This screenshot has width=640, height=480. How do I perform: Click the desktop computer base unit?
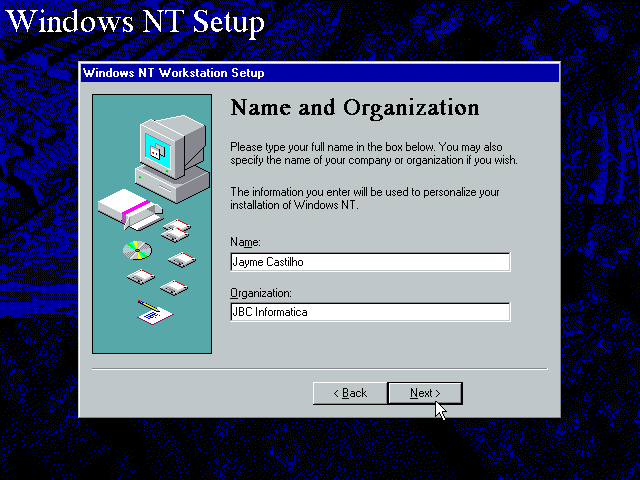pos(176,181)
